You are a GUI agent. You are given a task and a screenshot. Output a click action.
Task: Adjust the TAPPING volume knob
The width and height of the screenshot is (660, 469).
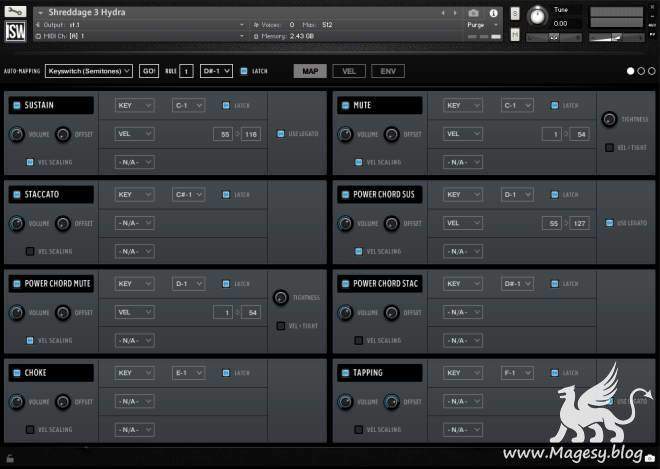[x=345, y=402]
